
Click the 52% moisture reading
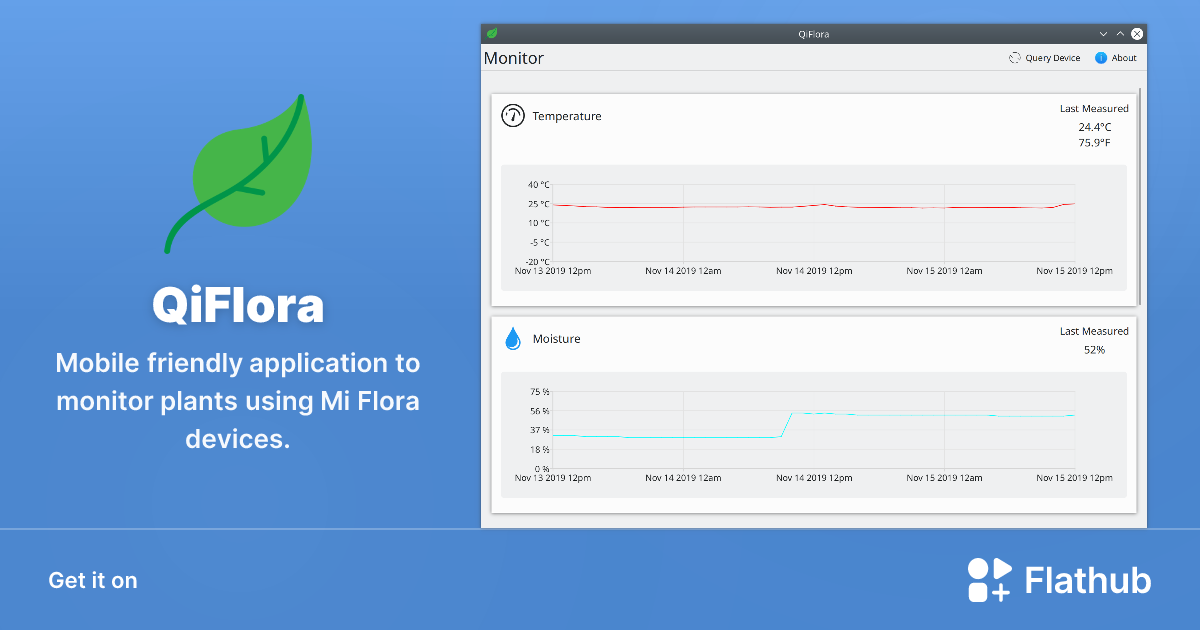click(1094, 350)
